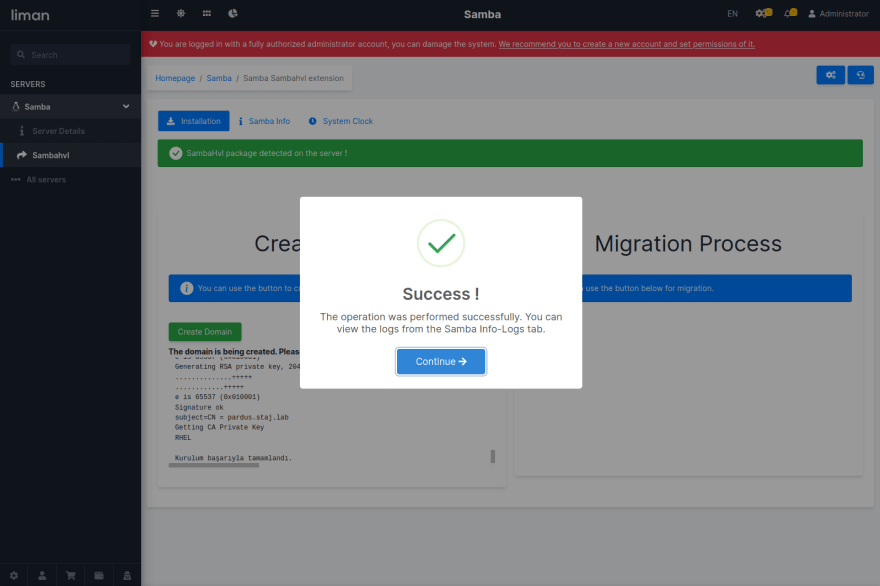The image size is (880, 586).
Task: Open the grid apps icon in navbar
Action: coord(207,13)
